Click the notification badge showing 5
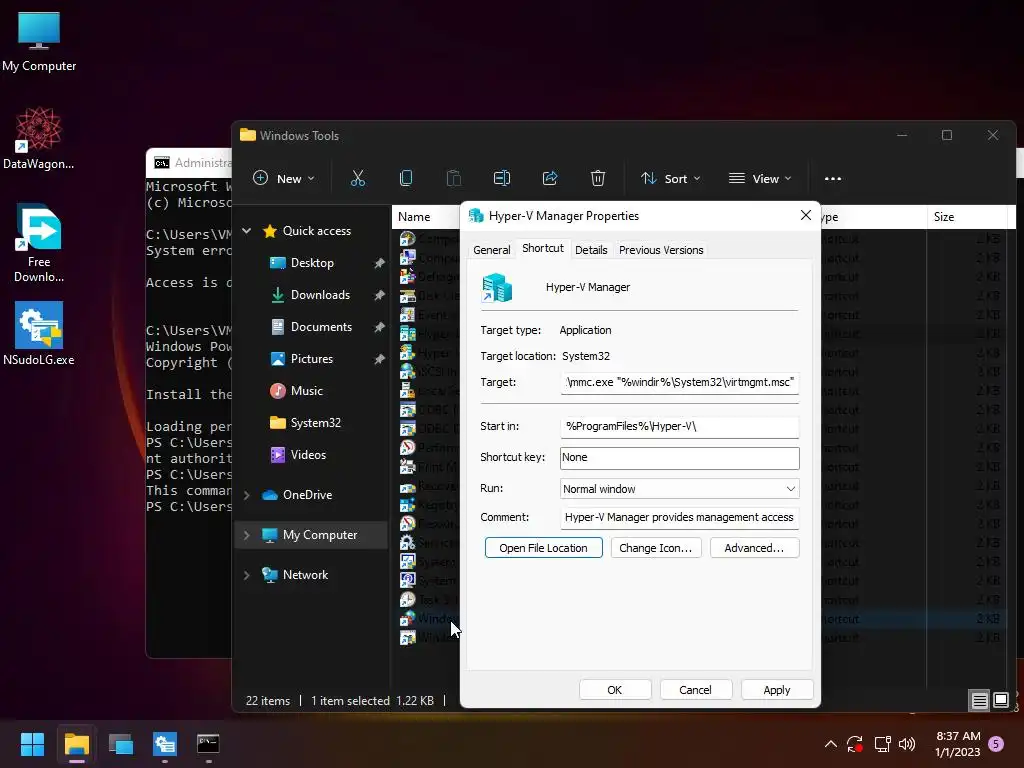This screenshot has width=1024, height=768. click(x=996, y=743)
